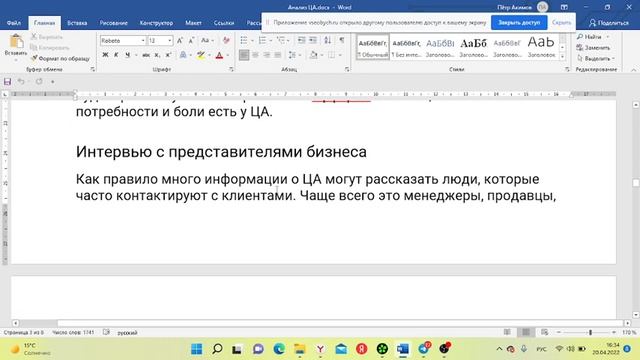This screenshot has height=360, width=640.
Task: Click Заменить in the Editing group
Action: tap(593, 48)
